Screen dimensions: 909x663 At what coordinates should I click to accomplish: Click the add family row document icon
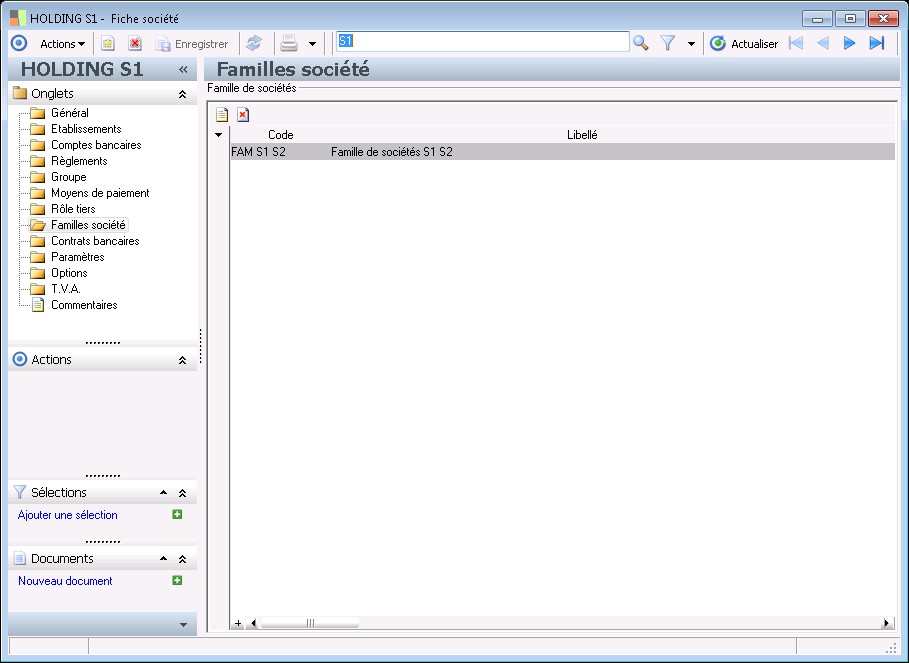tap(222, 115)
